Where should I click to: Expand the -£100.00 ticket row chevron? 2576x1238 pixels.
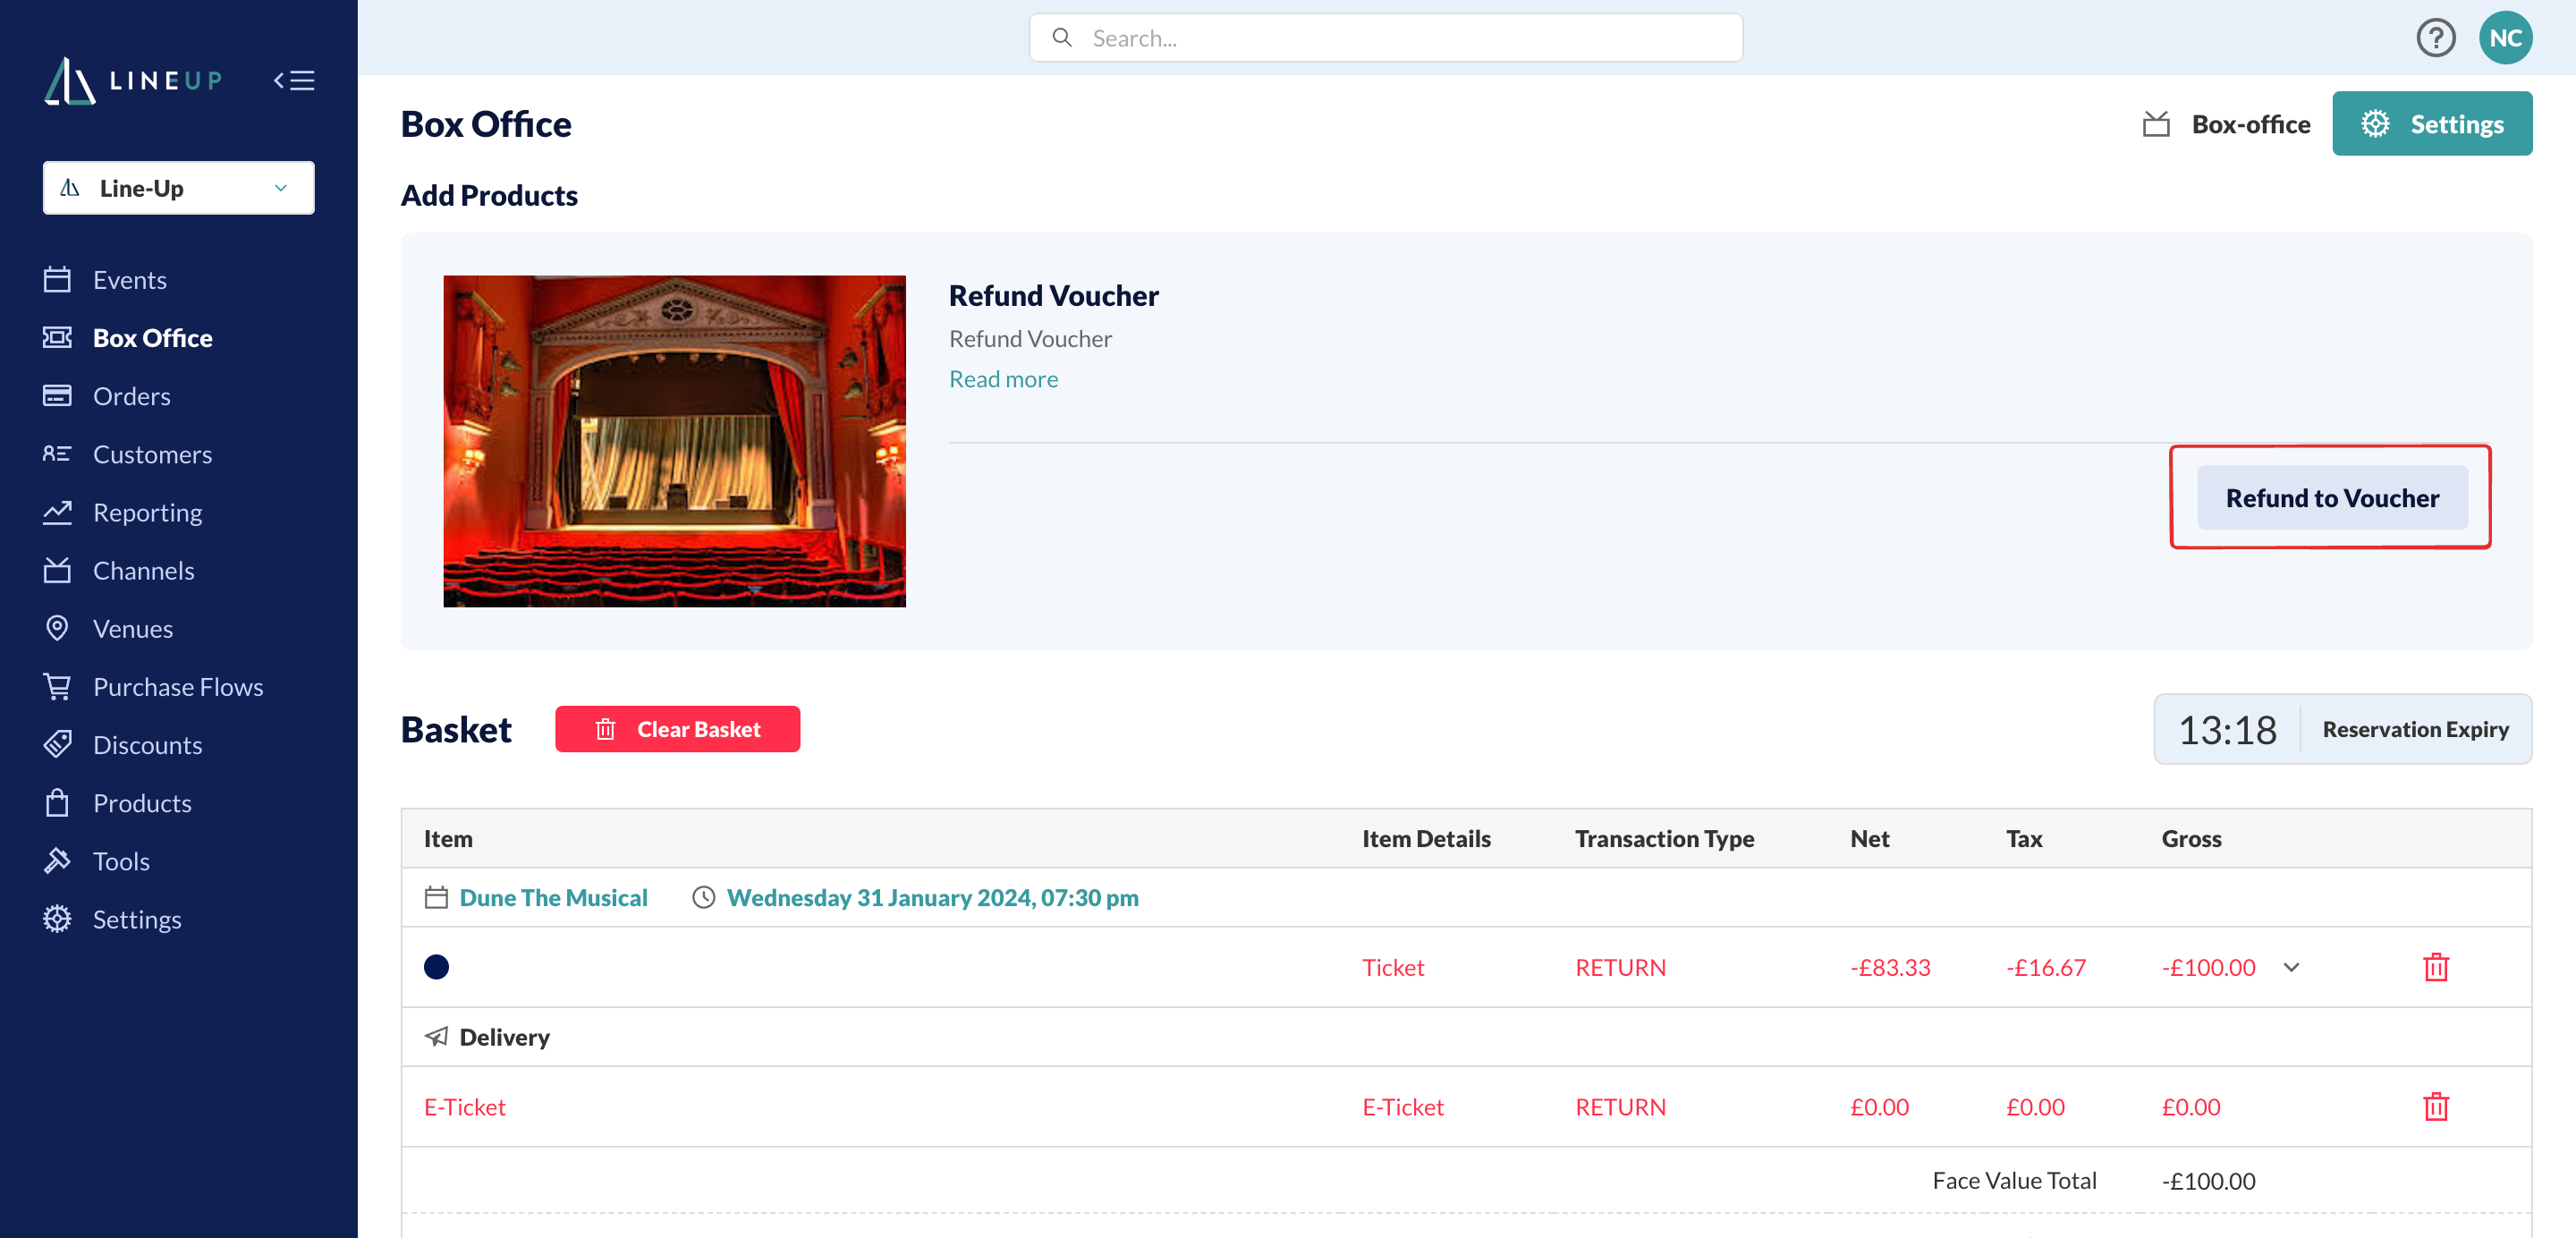(x=2291, y=966)
